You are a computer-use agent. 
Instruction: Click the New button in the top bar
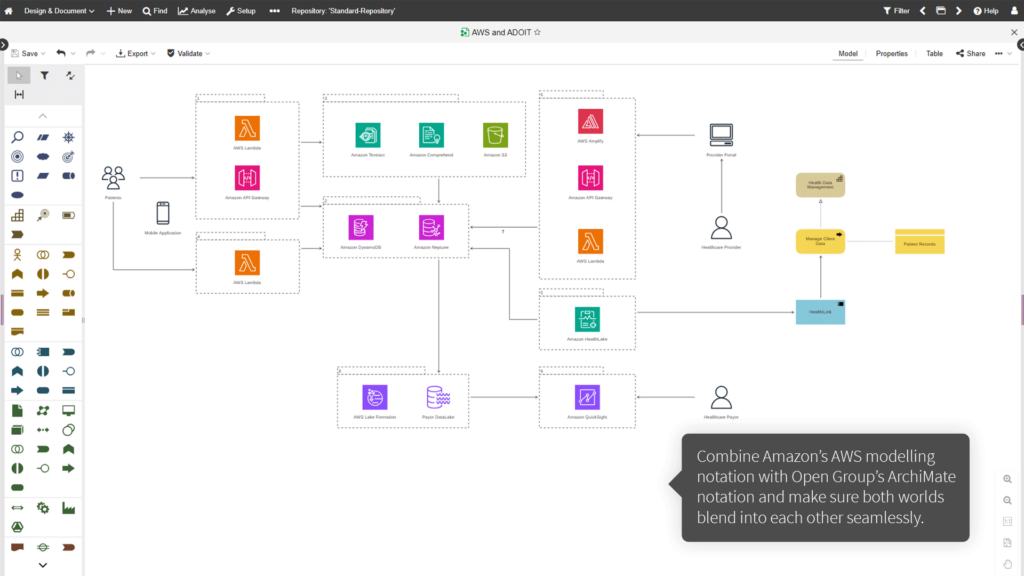pos(120,11)
